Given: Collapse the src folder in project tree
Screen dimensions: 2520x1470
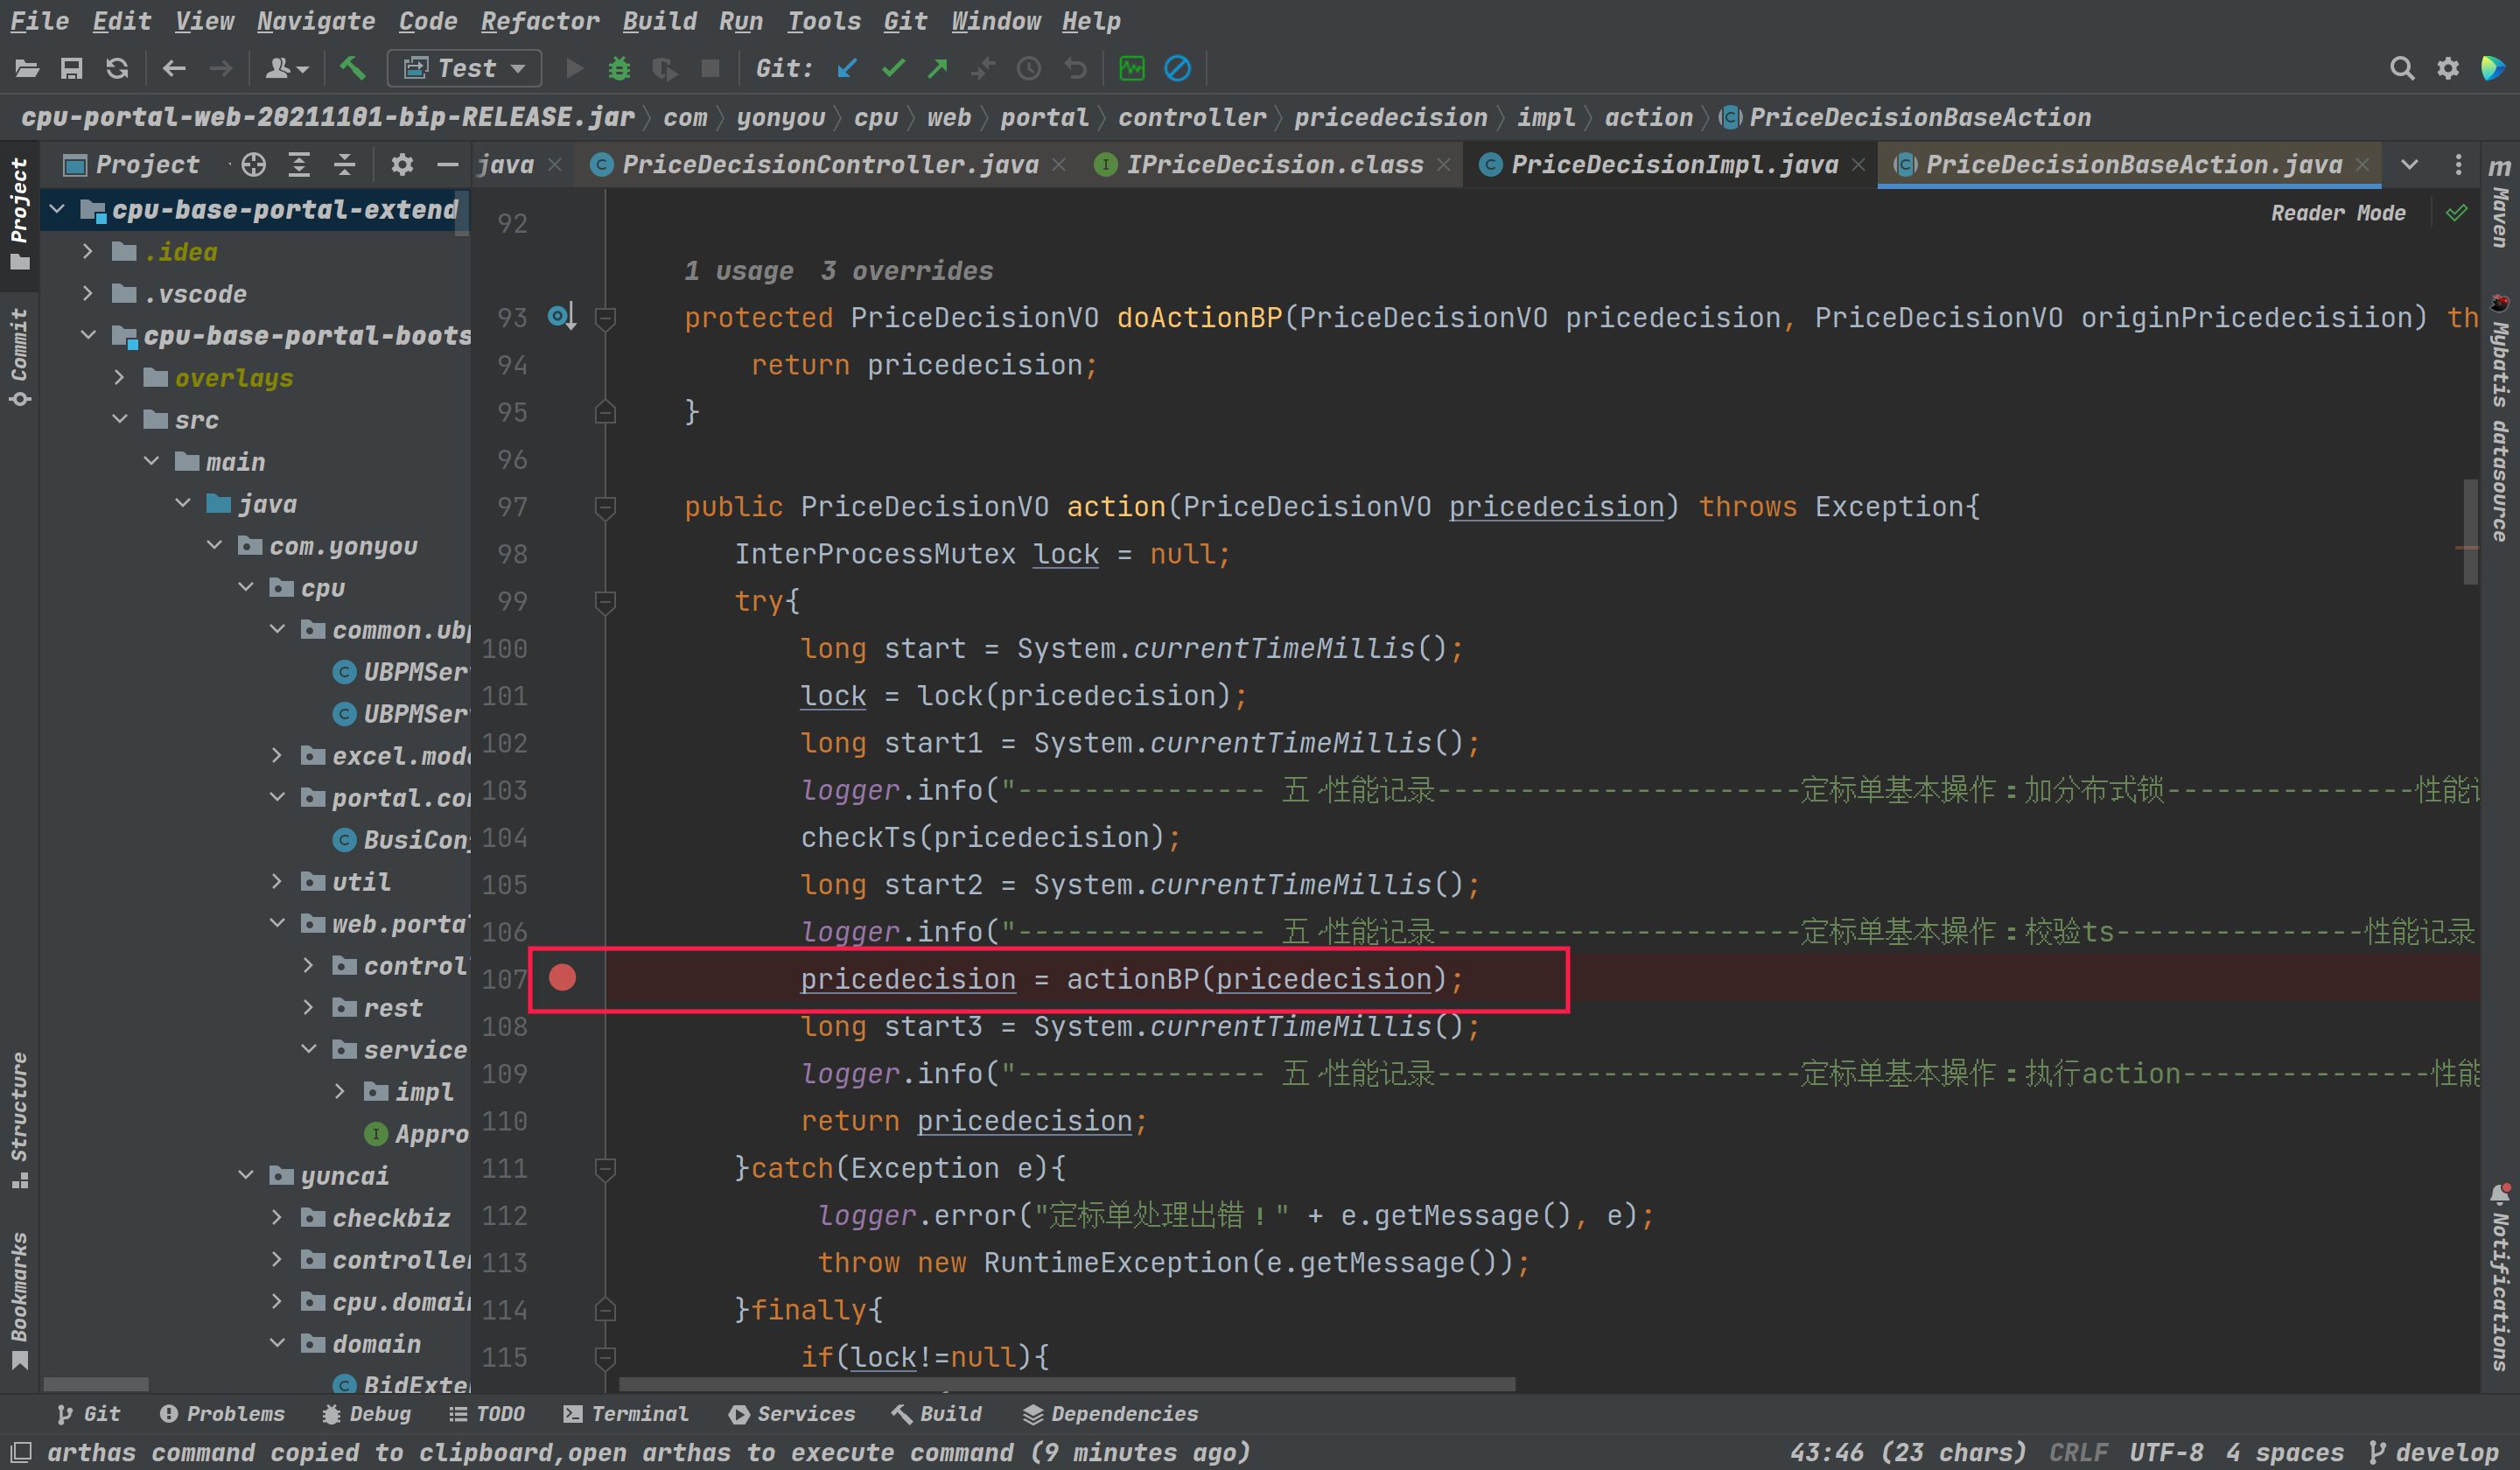Looking at the screenshot, I should (x=120, y=420).
